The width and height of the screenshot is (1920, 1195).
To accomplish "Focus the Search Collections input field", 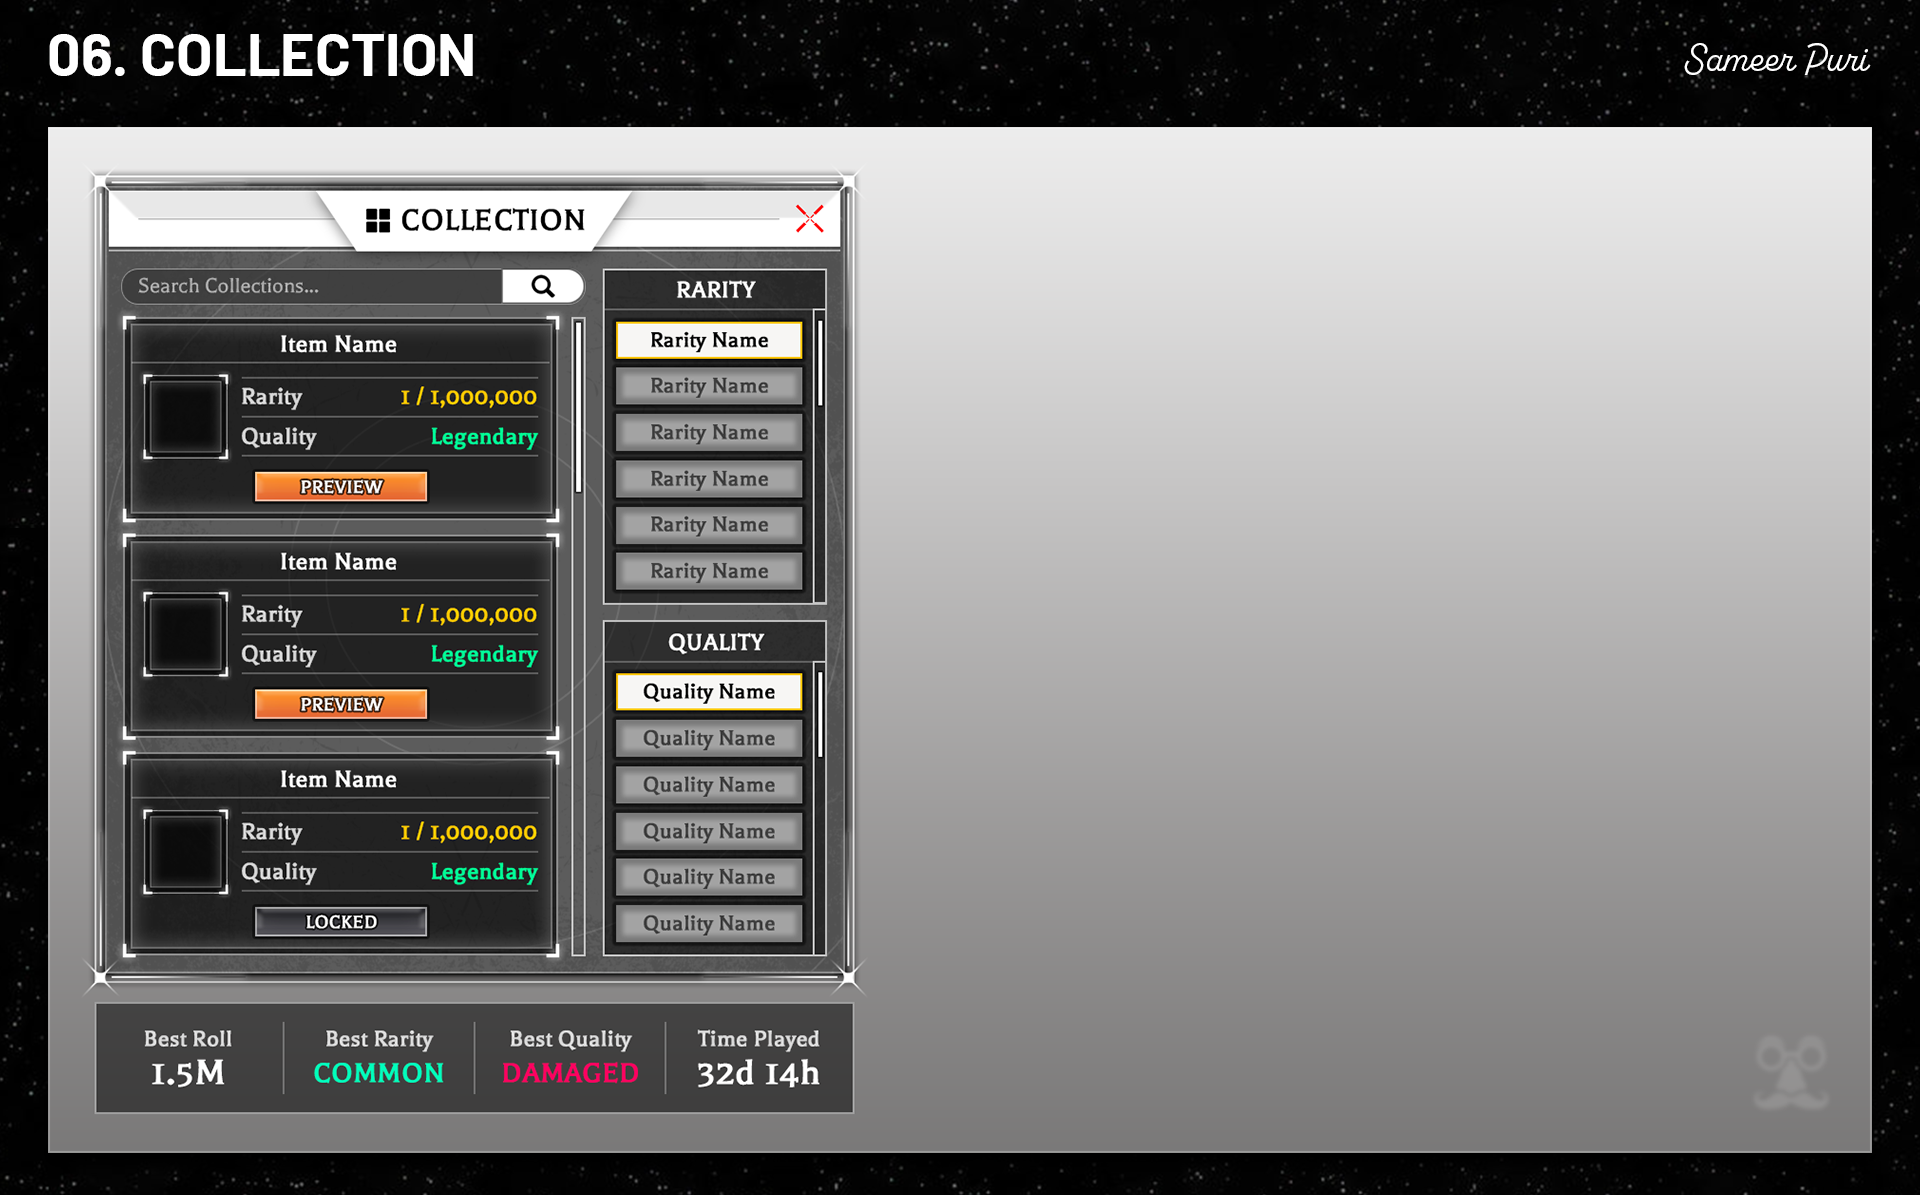I will point(312,286).
